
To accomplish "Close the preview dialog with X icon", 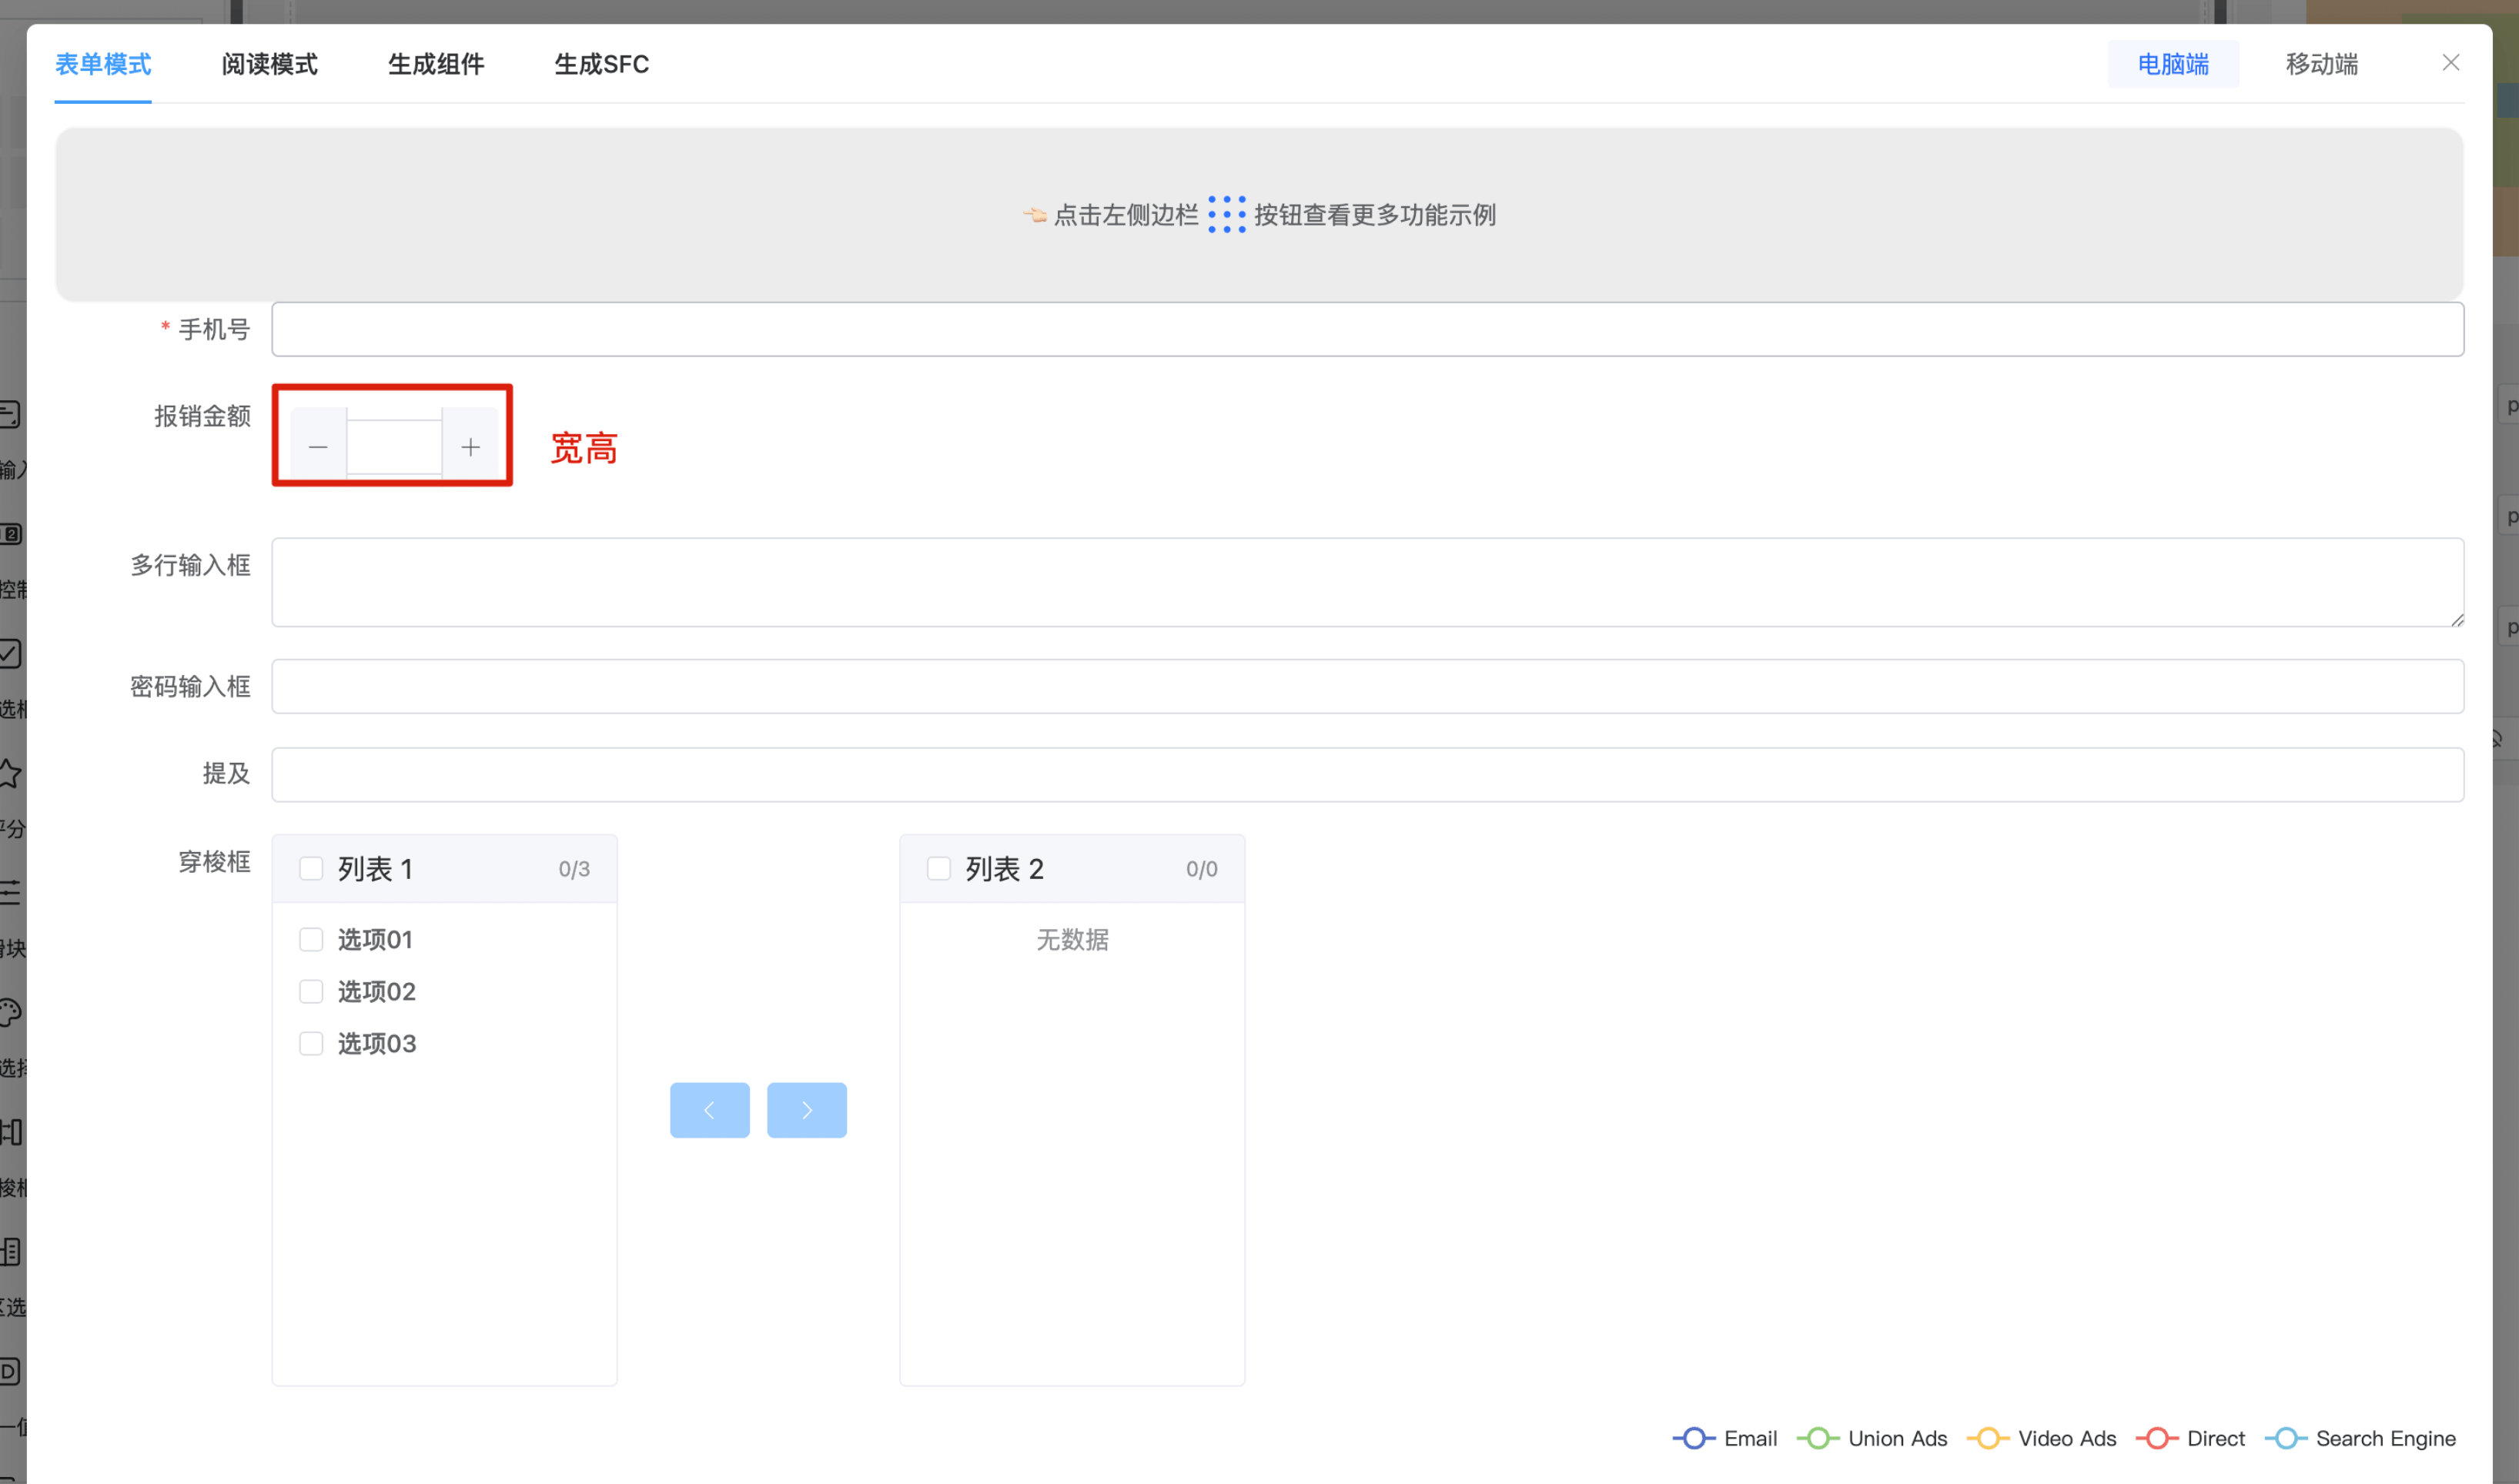I will coord(2450,63).
